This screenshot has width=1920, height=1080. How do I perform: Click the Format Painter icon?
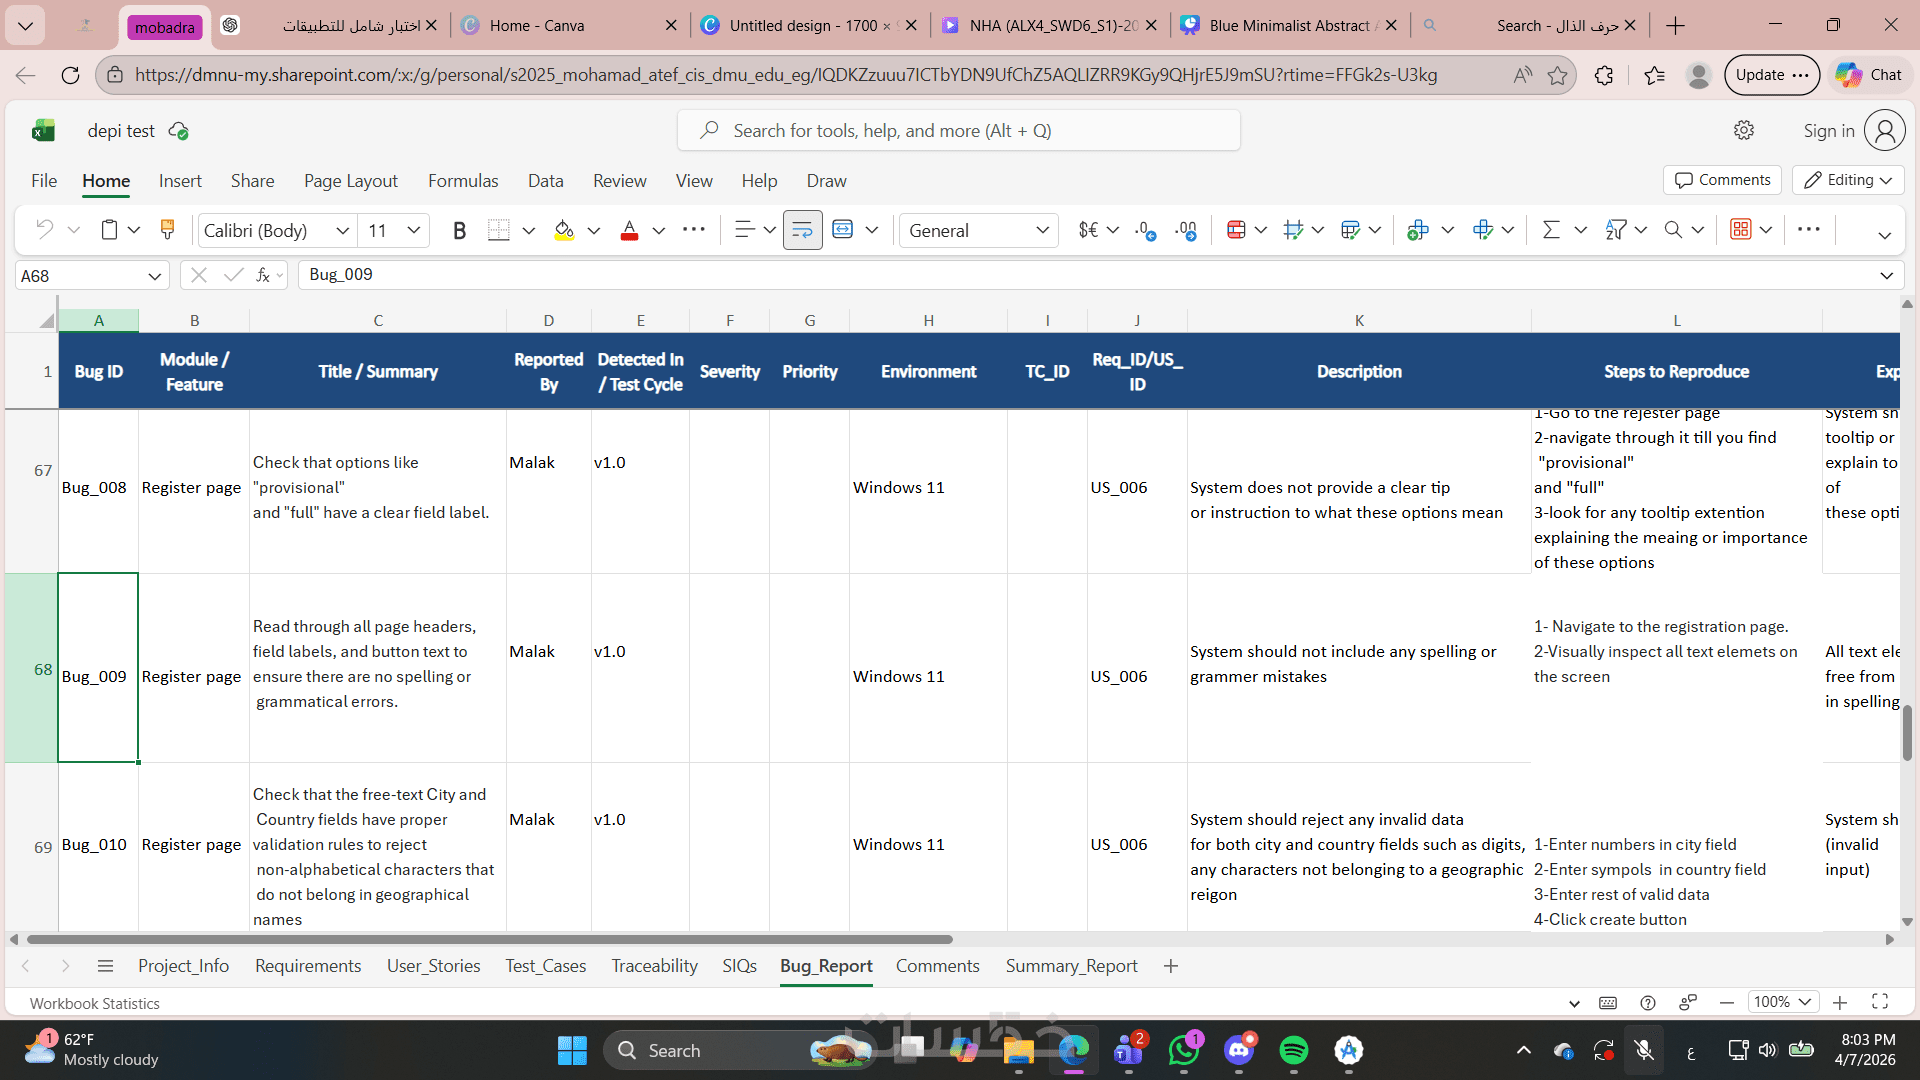point(167,230)
